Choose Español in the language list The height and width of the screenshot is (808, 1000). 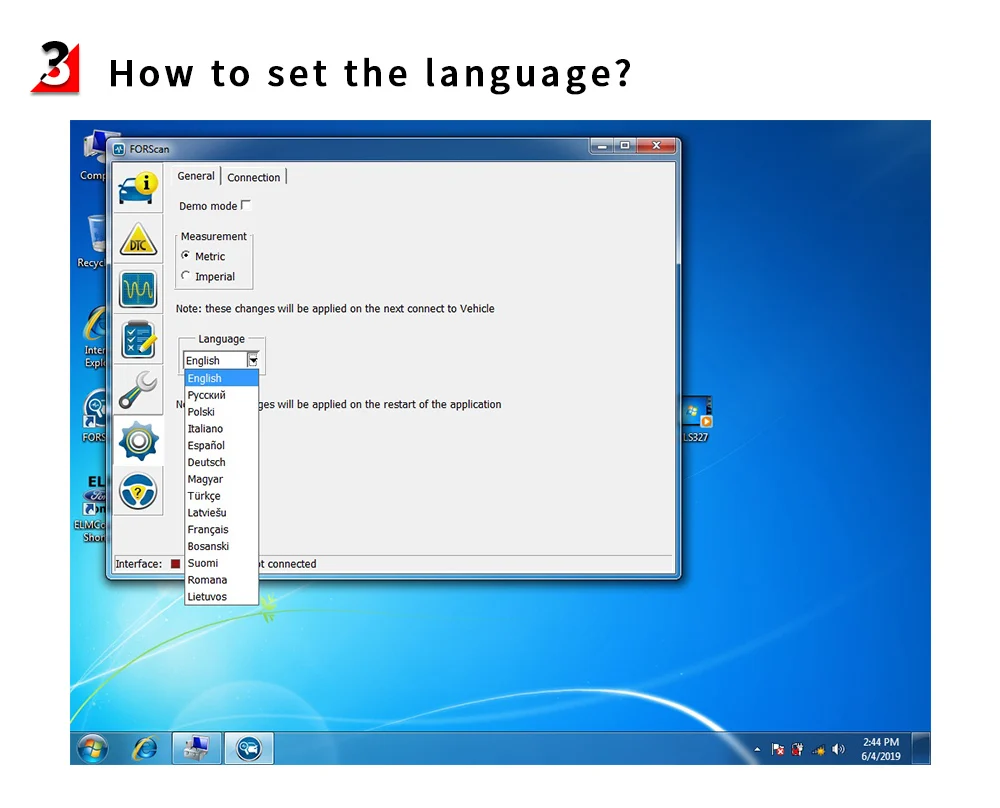[221, 445]
